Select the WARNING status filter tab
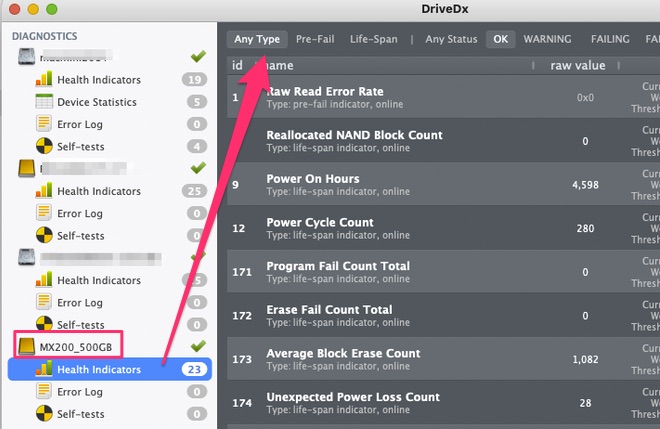 [547, 39]
